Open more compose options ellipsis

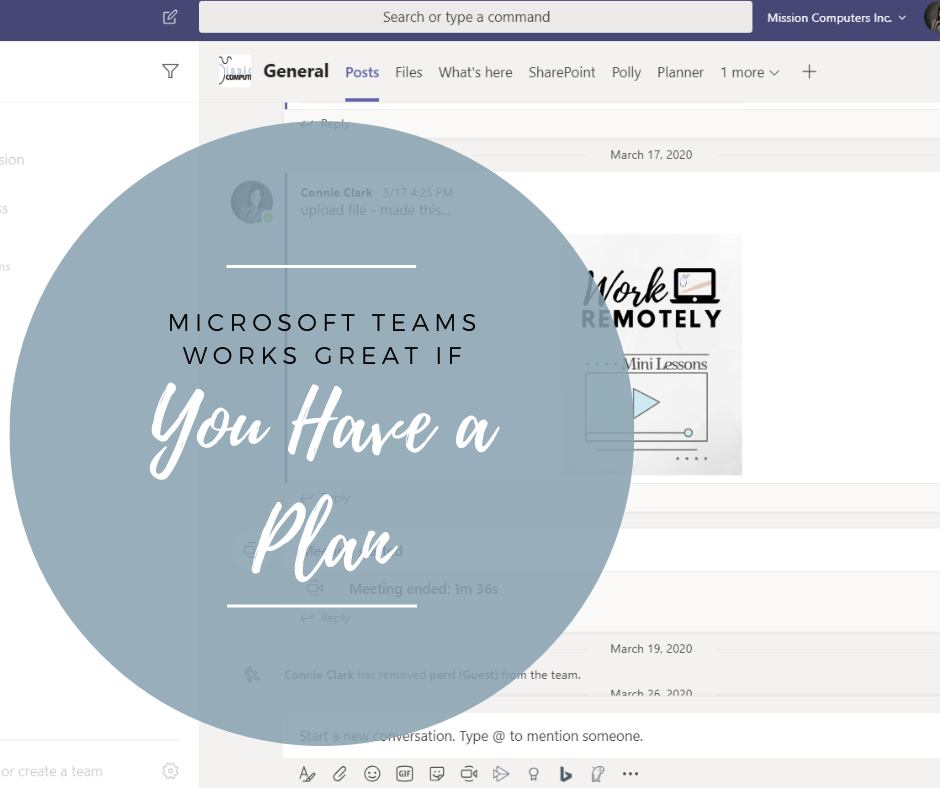pyautogui.click(x=630, y=774)
